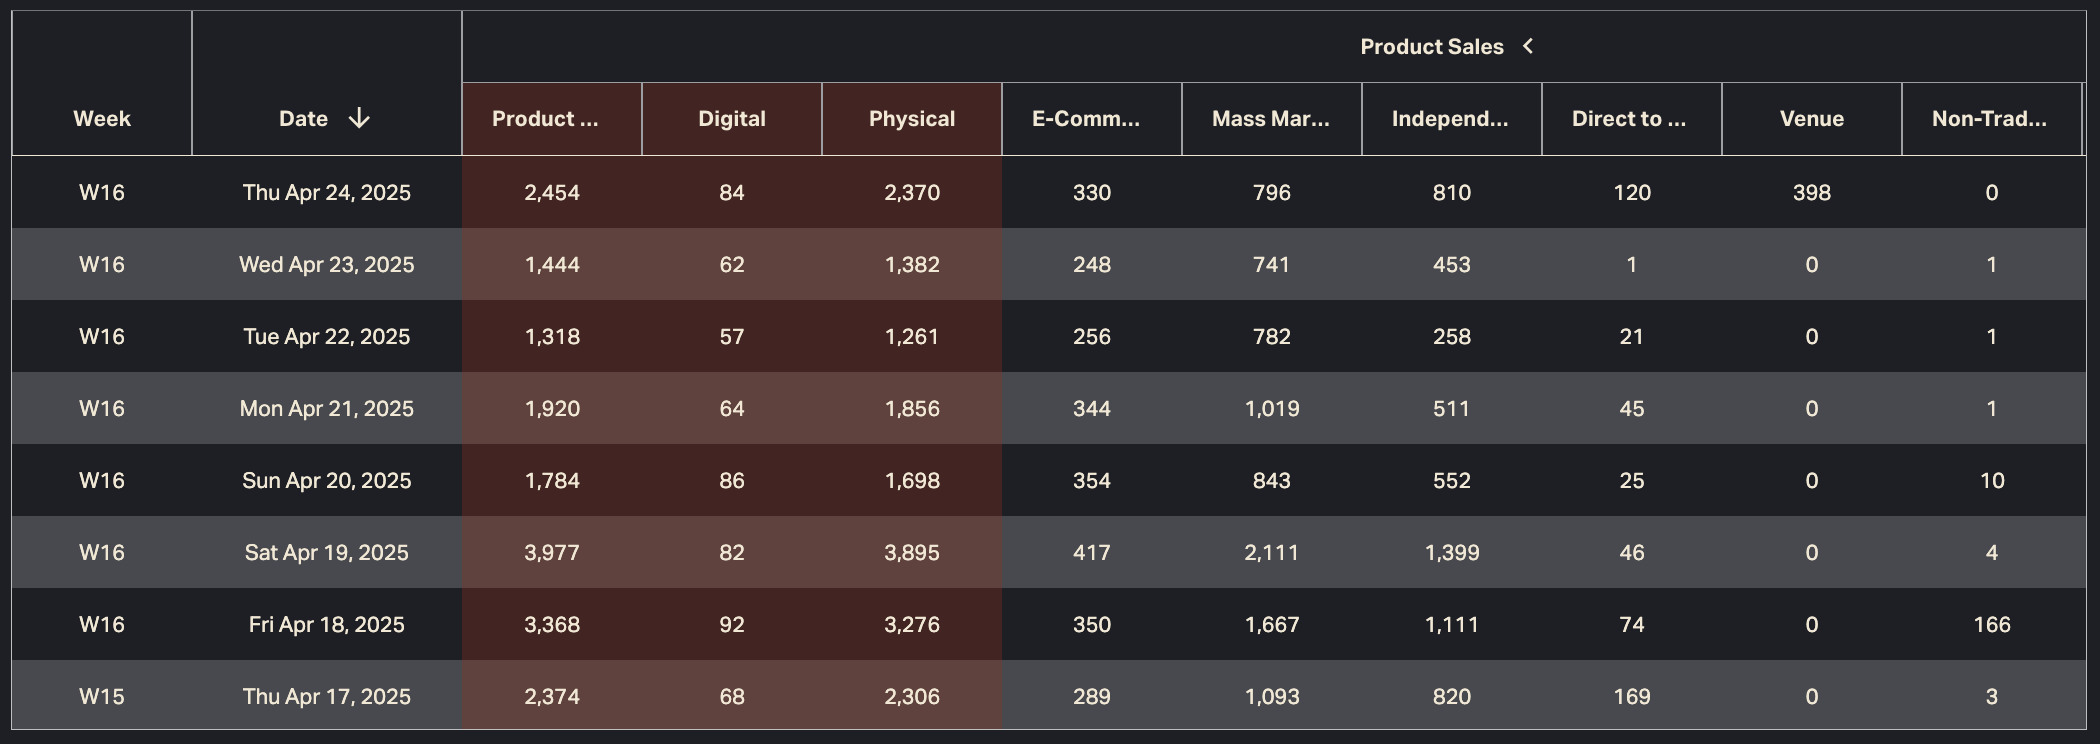2100x744 pixels.
Task: Click the Mass Market value 2,111 cell
Action: (x=1271, y=553)
